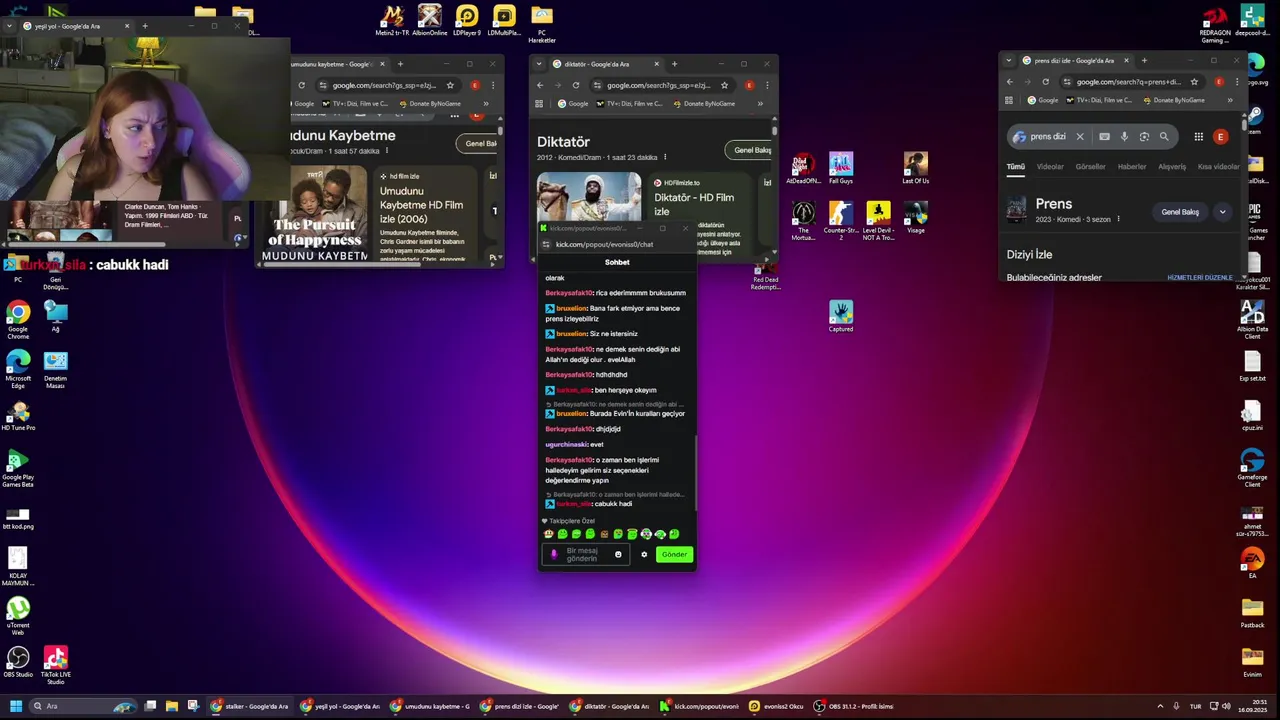The width and height of the screenshot is (1280, 720).
Task: Open the Fall Guys desktop icon
Action: pyautogui.click(x=841, y=168)
